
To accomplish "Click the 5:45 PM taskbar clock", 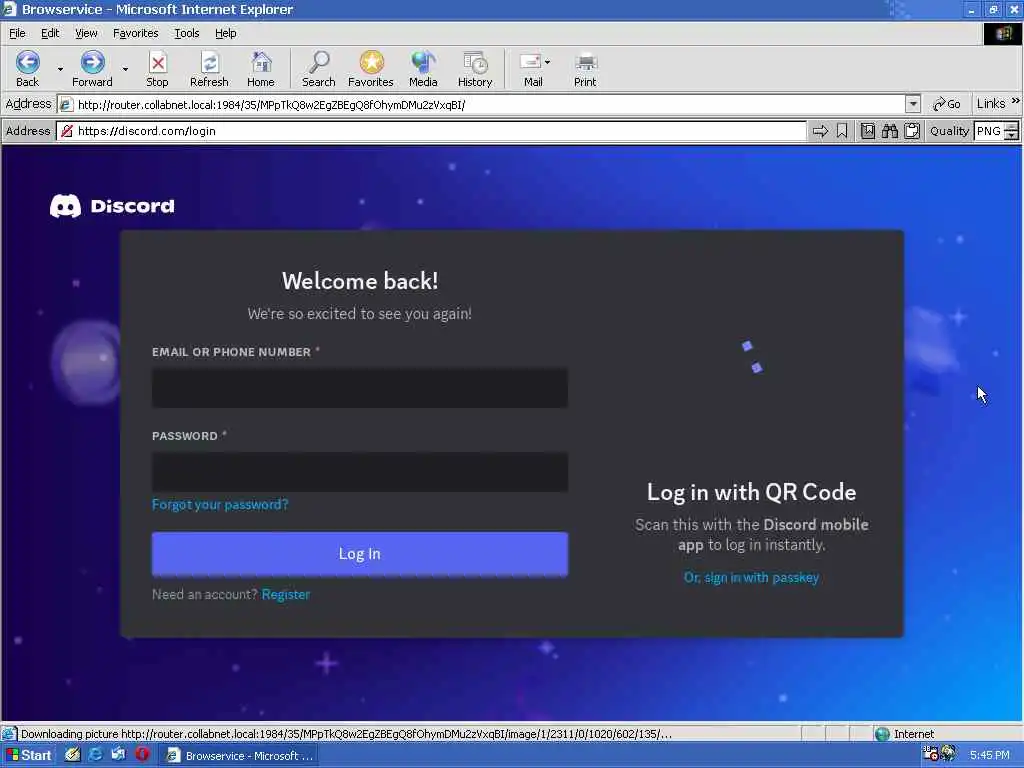I will pyautogui.click(x=990, y=755).
